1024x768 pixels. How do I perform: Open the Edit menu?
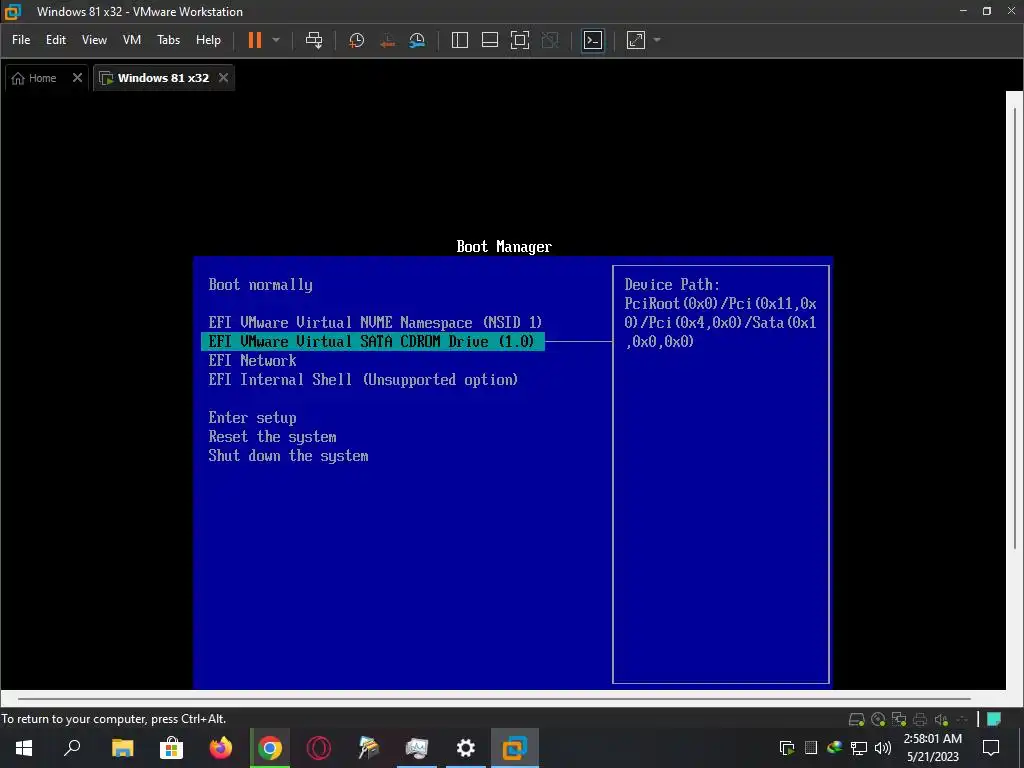(x=56, y=40)
